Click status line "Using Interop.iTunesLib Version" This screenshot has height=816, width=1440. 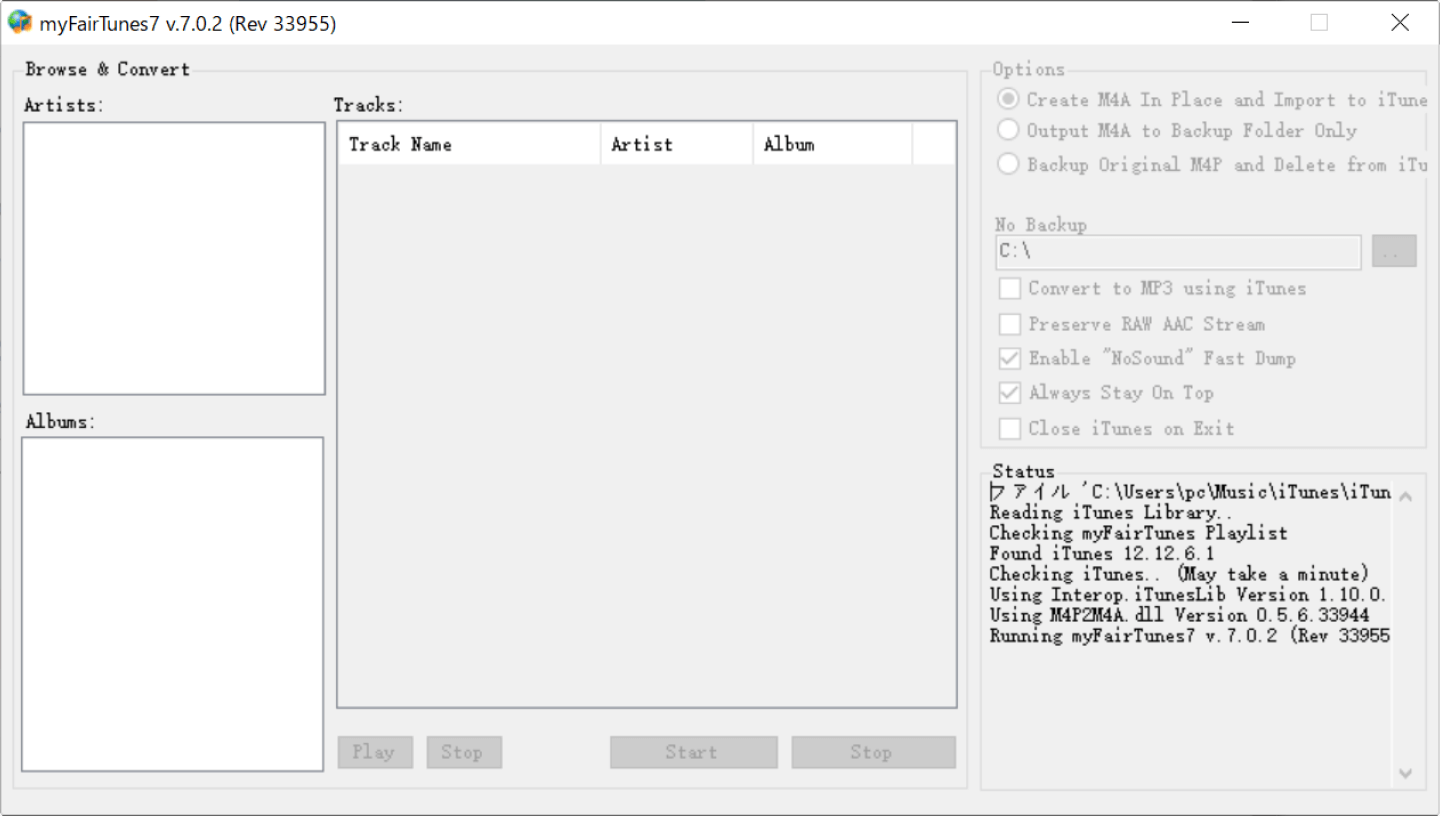(x=1188, y=594)
